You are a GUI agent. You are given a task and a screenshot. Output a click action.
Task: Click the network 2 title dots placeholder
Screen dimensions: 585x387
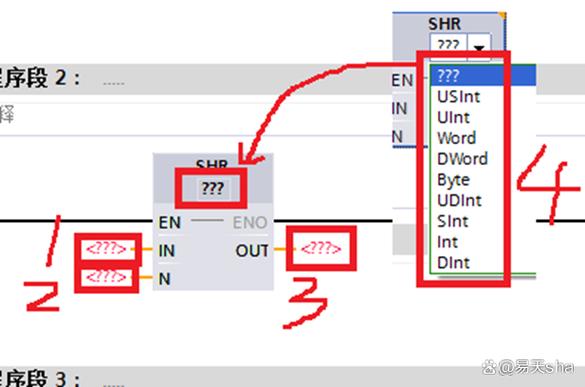[113, 84]
